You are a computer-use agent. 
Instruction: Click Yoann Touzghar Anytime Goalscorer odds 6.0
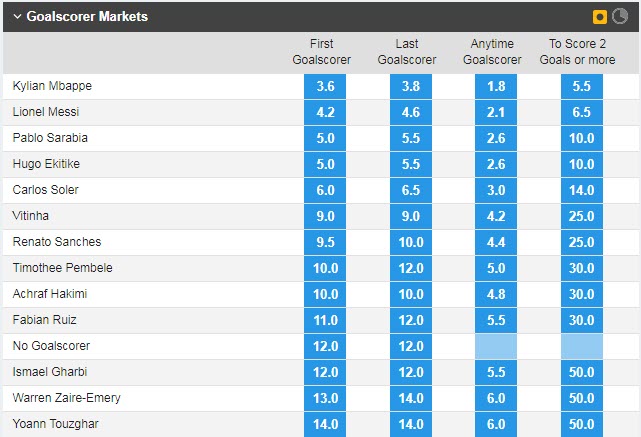tap(496, 424)
